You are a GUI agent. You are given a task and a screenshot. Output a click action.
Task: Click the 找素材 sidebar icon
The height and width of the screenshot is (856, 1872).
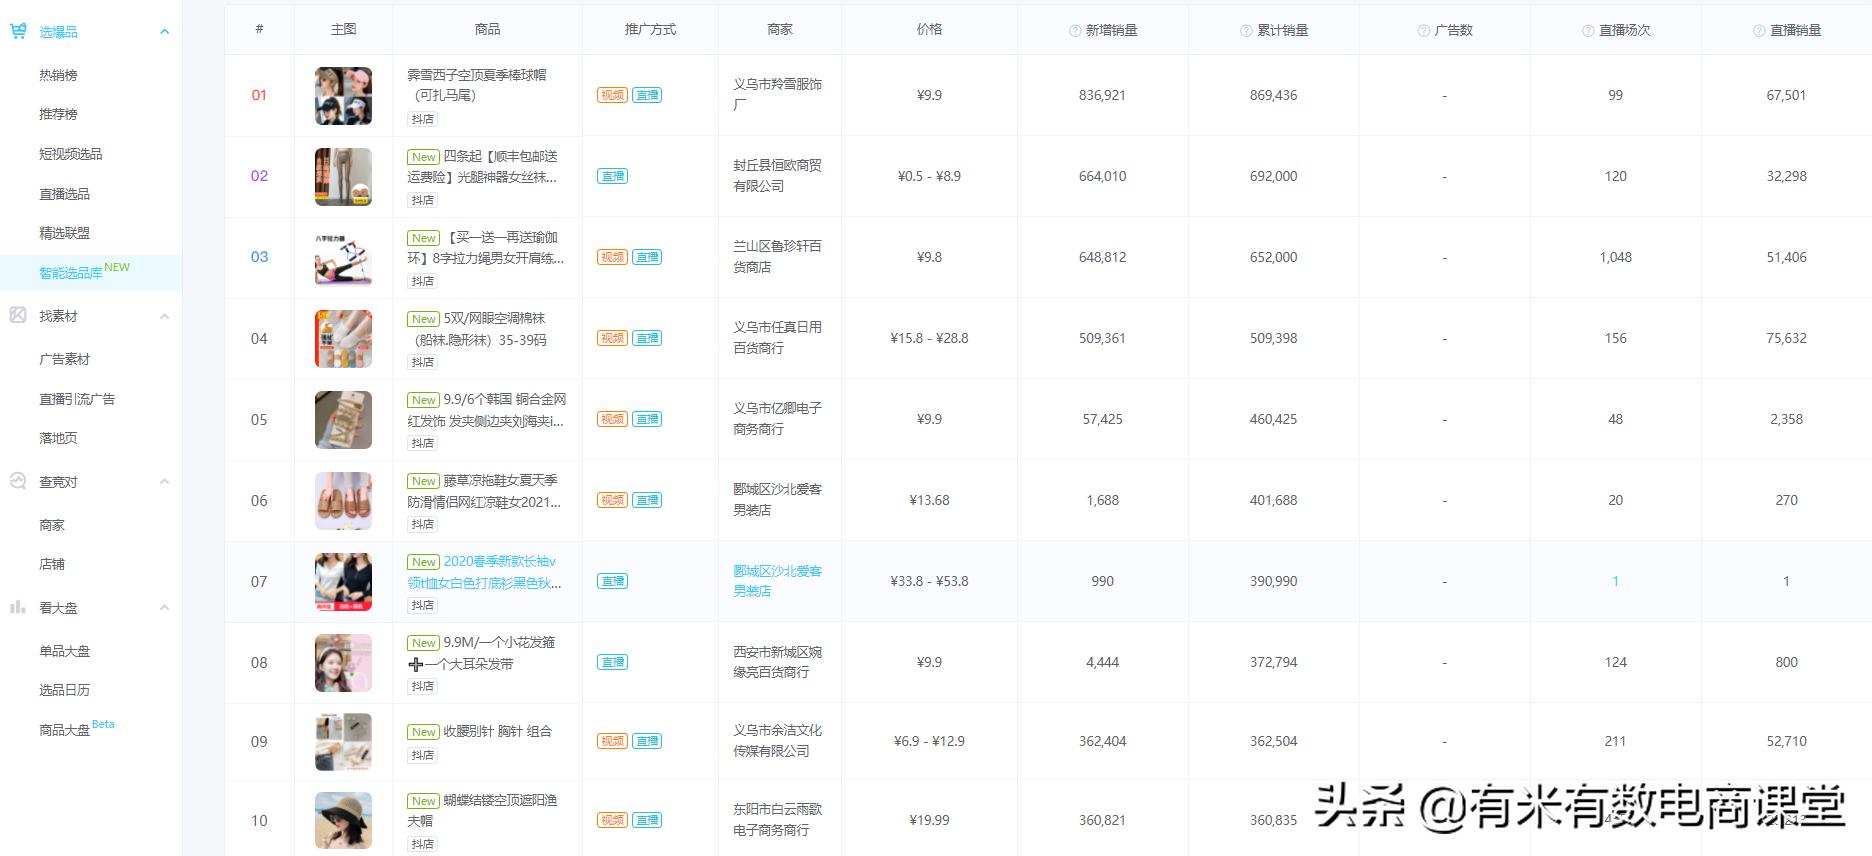tap(18, 315)
